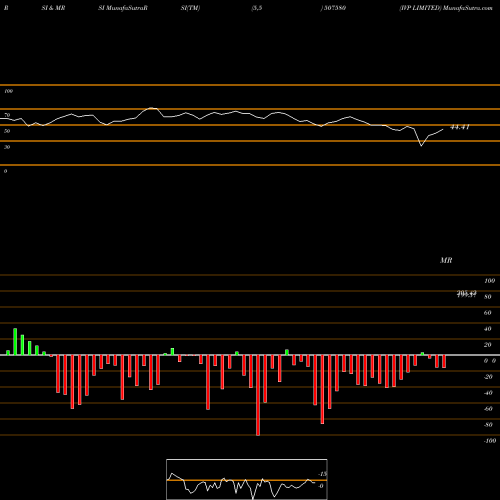
Task: Click the histogram axis label -80
Action: 488,425
